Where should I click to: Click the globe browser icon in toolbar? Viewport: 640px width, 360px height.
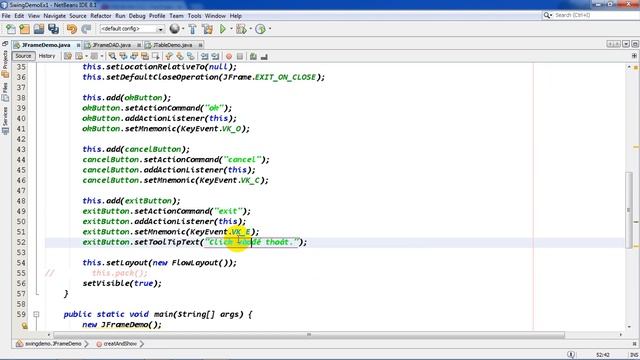coord(174,29)
